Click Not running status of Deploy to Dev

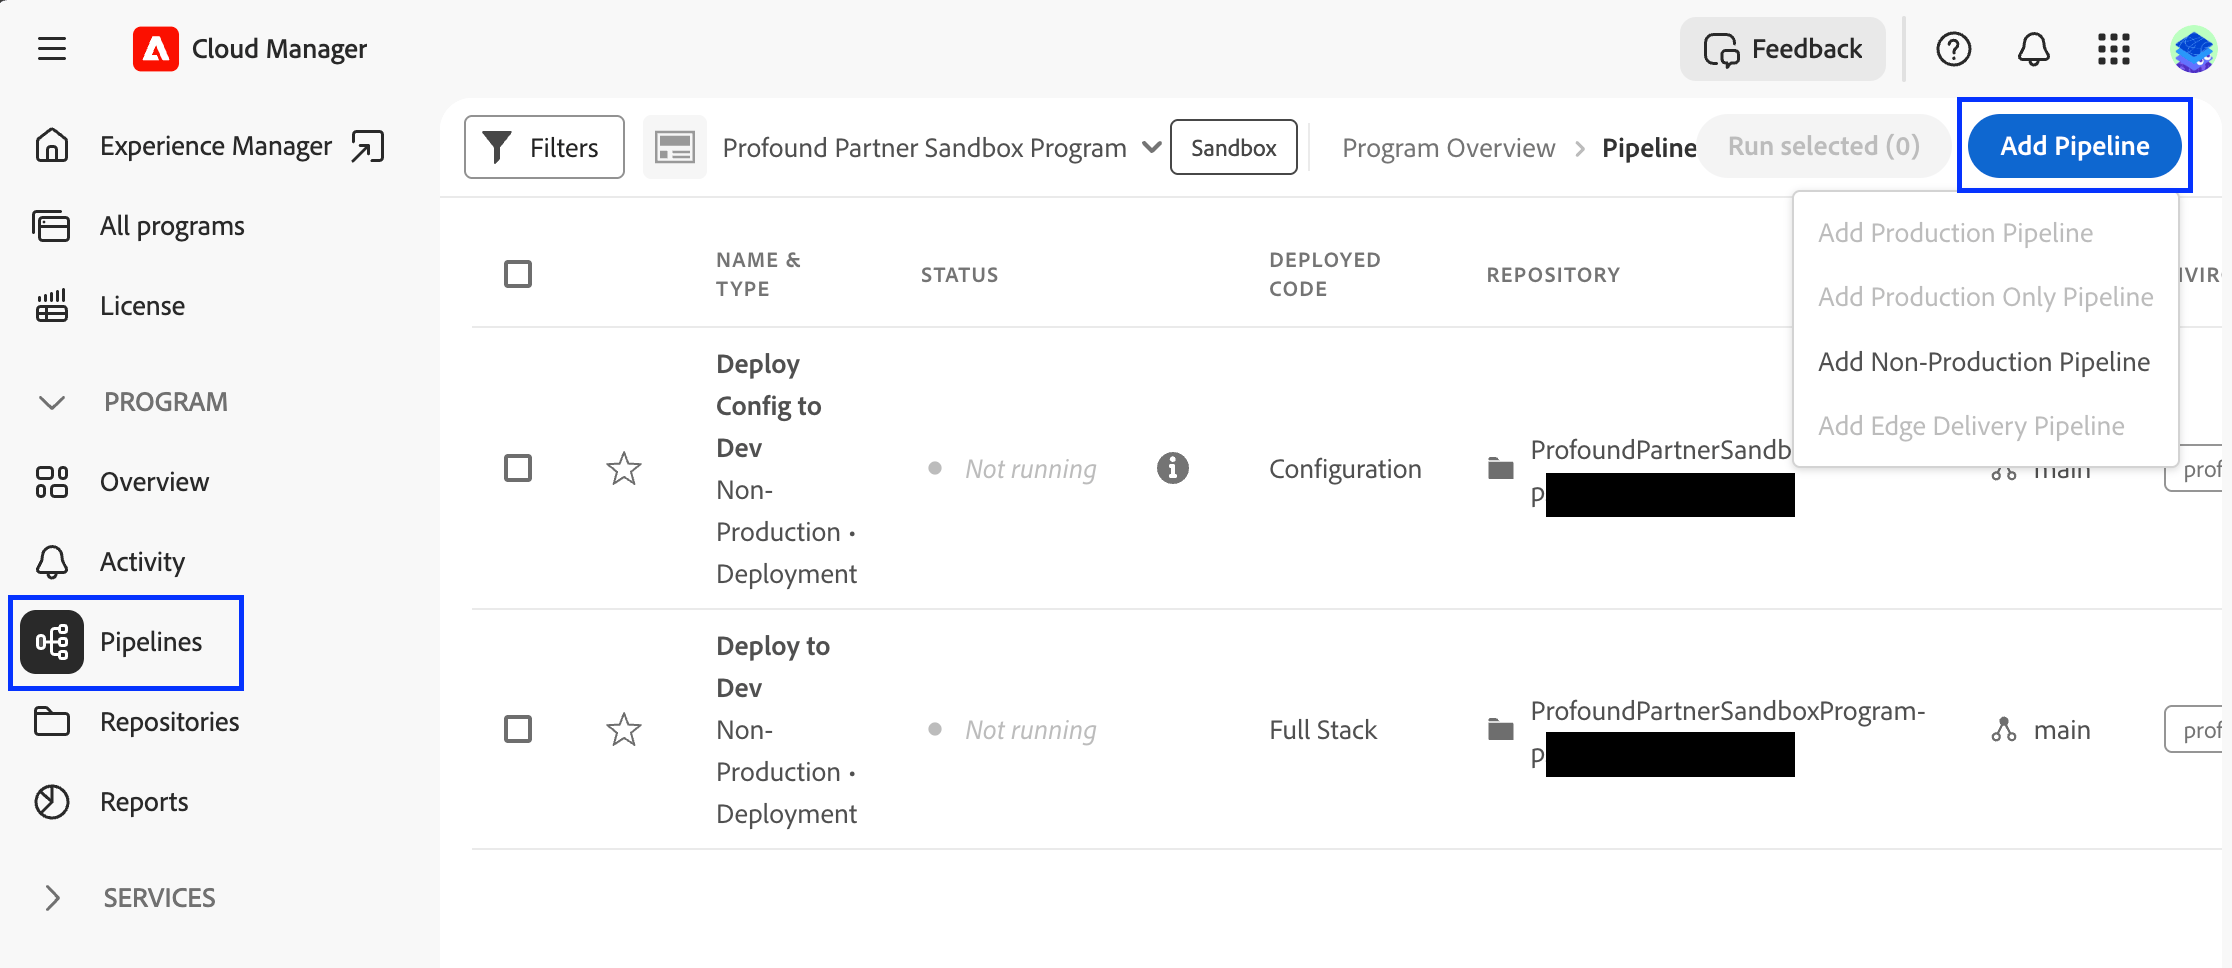click(1030, 730)
